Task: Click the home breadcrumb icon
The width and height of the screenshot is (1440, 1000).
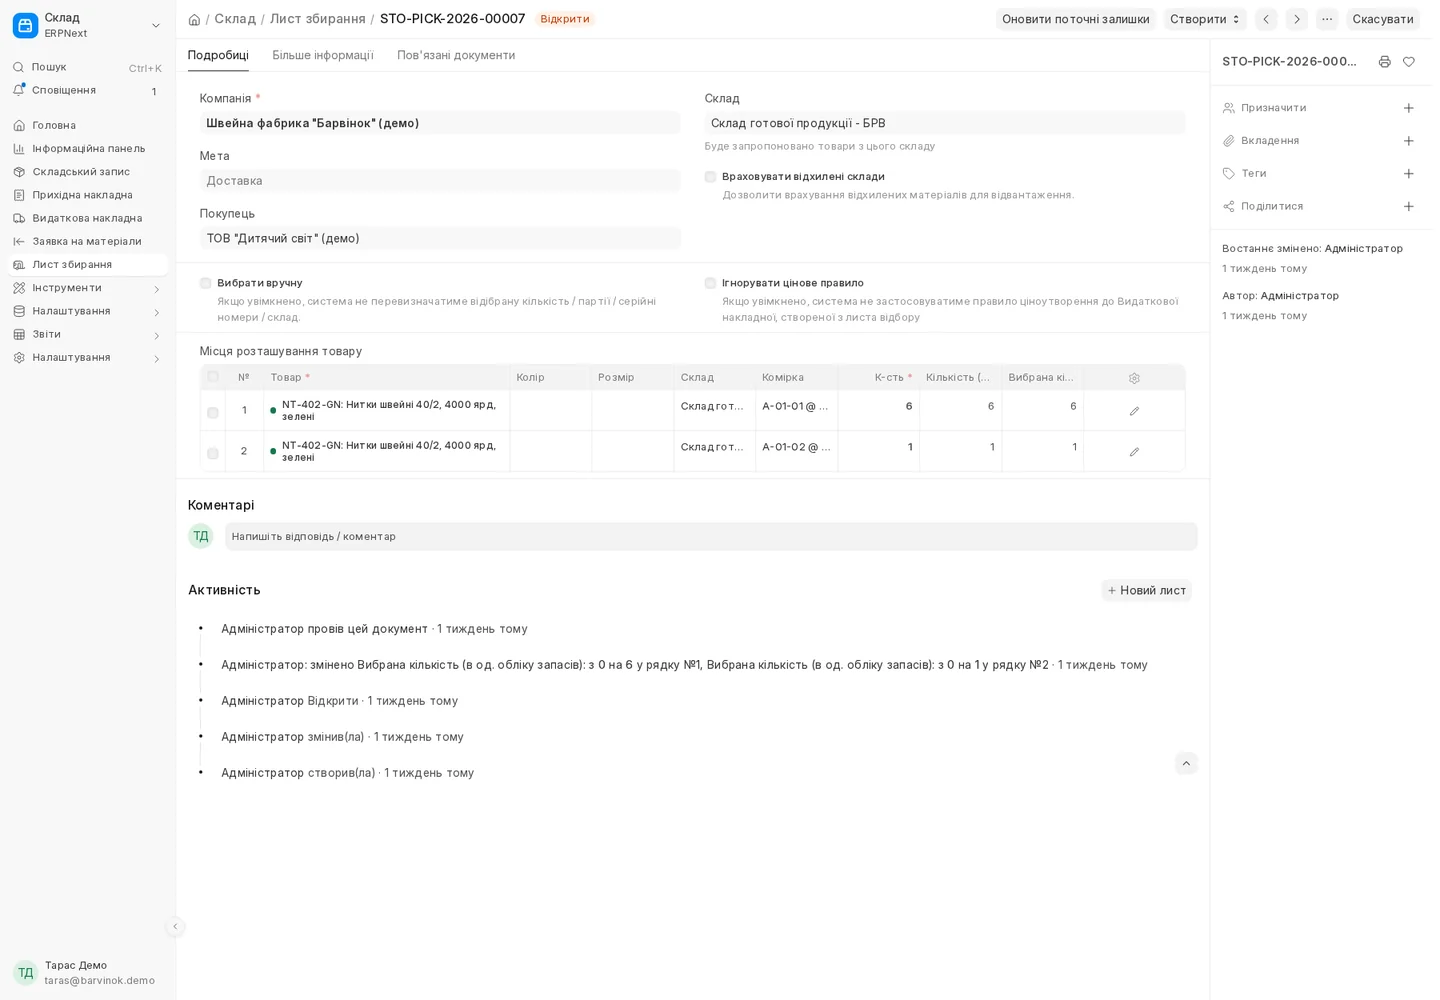Action: (194, 19)
